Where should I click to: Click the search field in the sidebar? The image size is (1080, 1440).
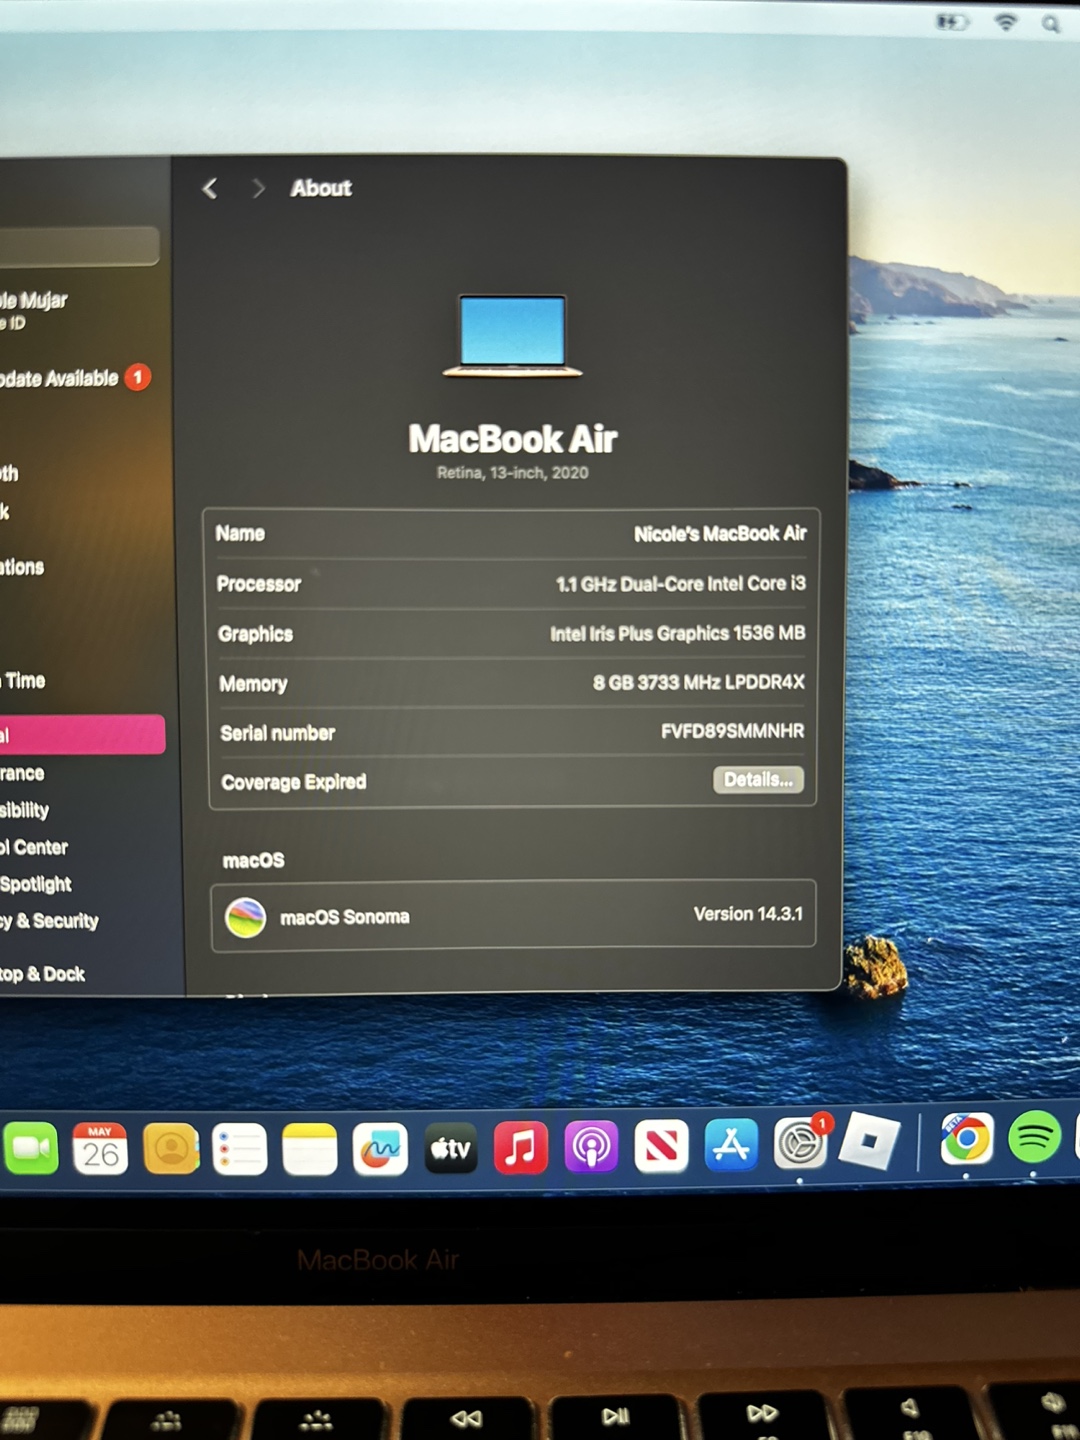pyautogui.click(x=79, y=246)
